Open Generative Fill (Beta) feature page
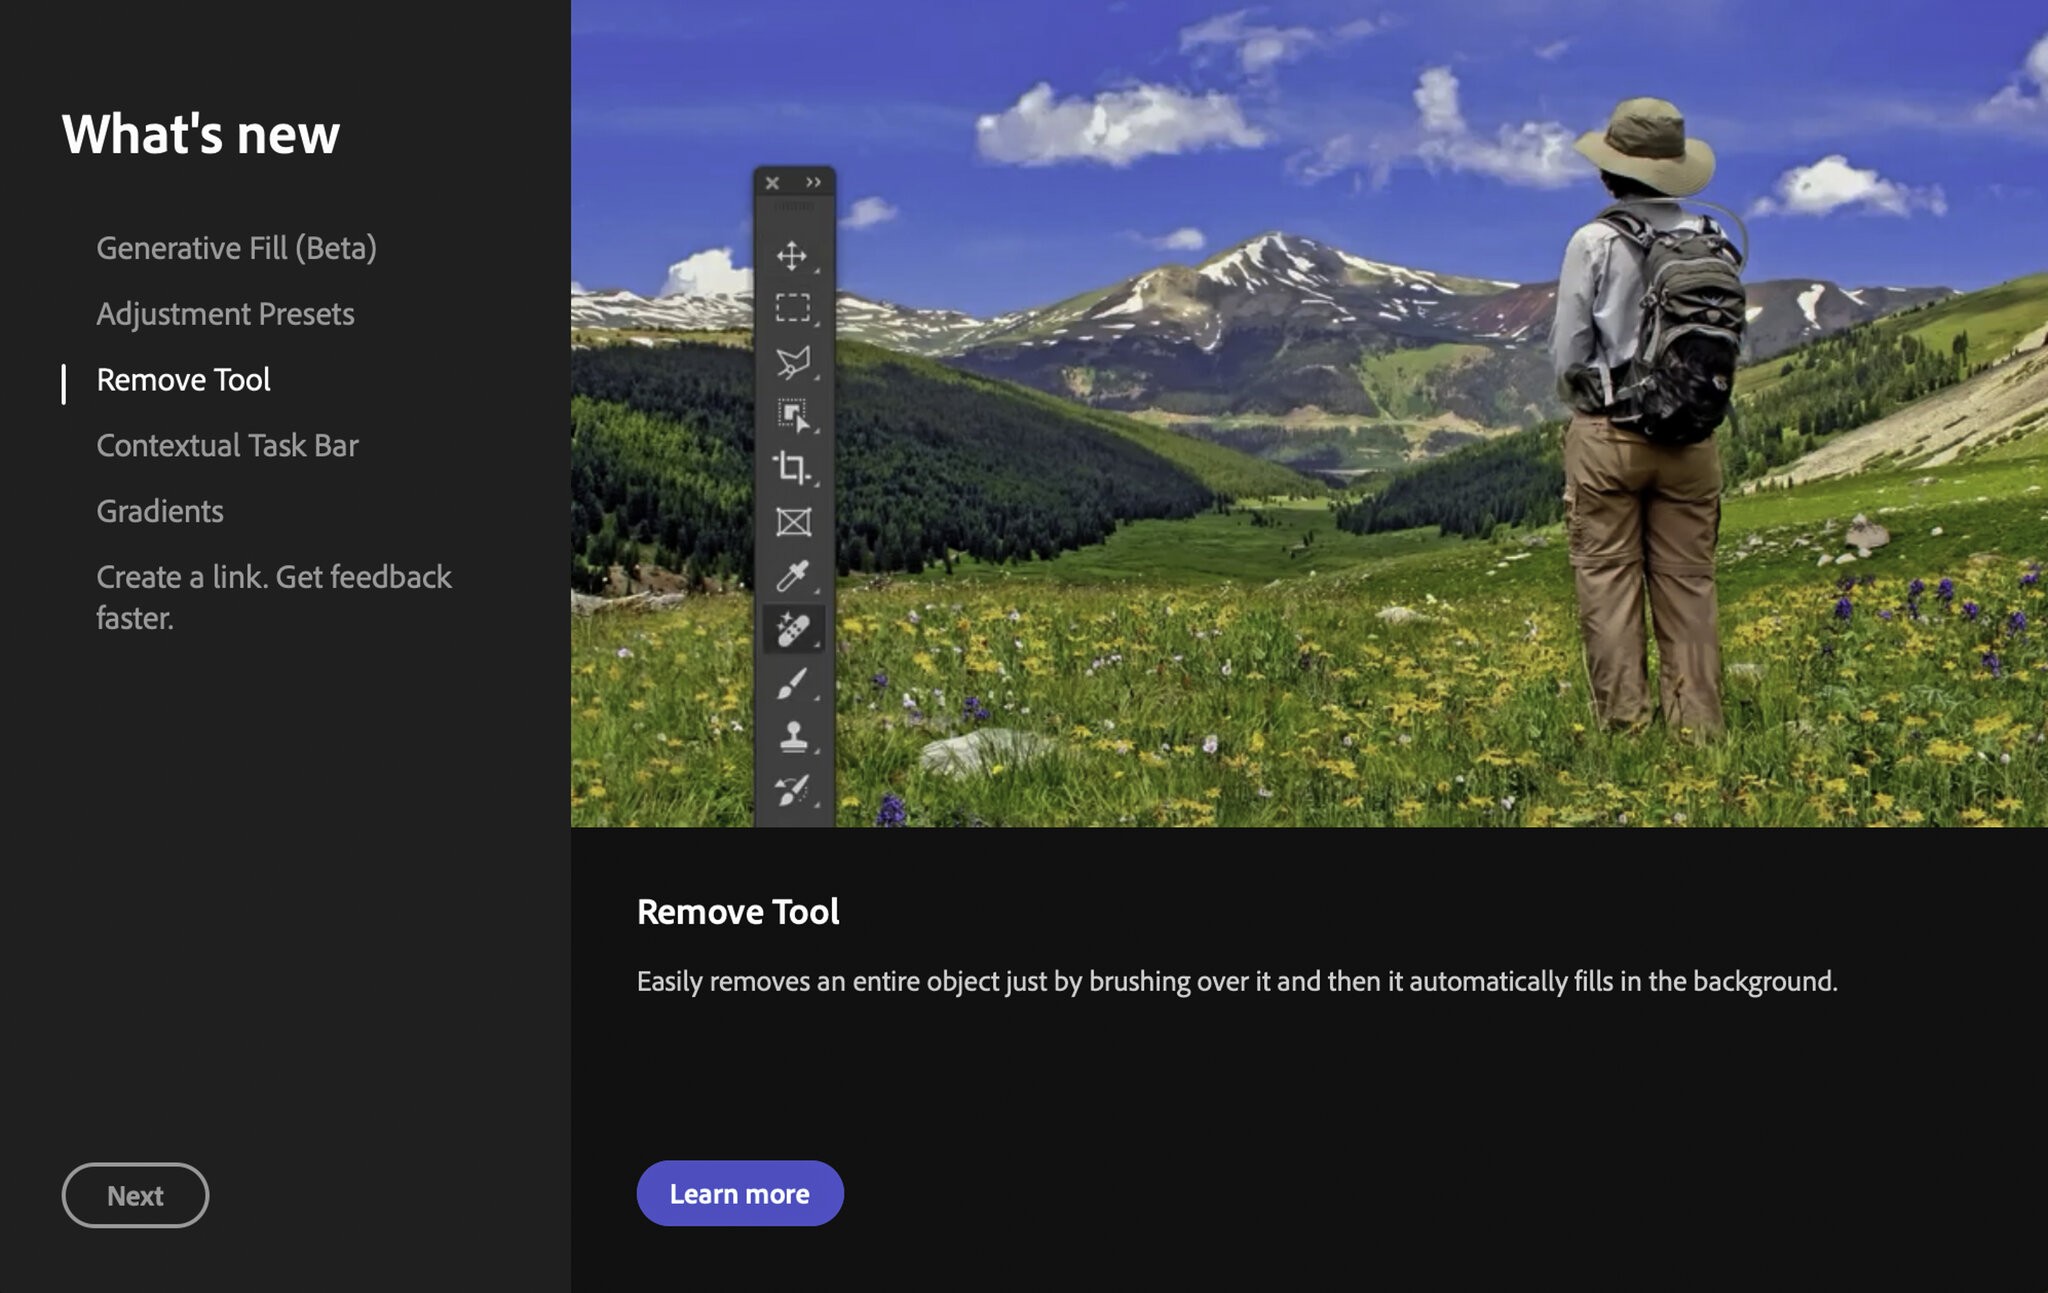Screen dimensions: 2048x1293 coord(236,248)
